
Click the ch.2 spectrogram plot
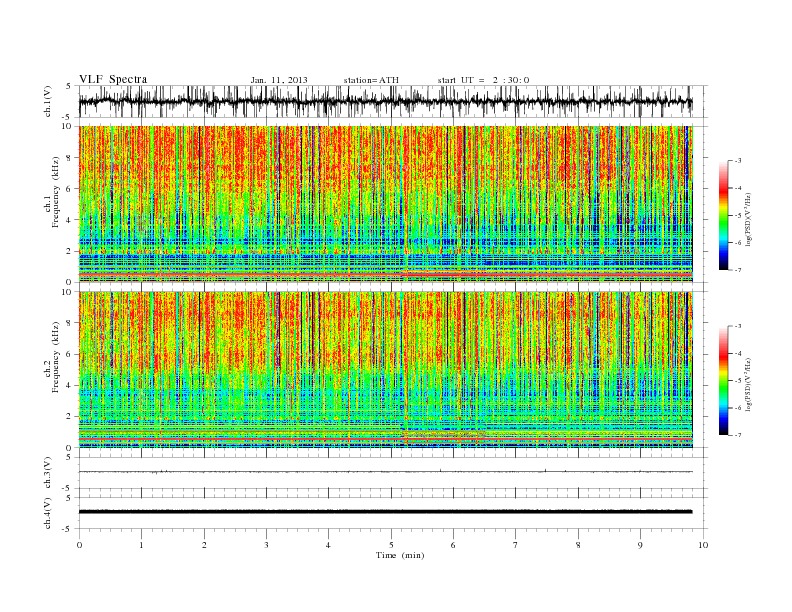386,369
